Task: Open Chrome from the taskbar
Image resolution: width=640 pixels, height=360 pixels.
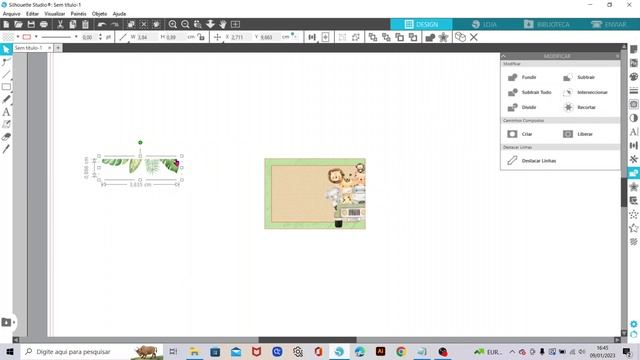Action: 401,352
